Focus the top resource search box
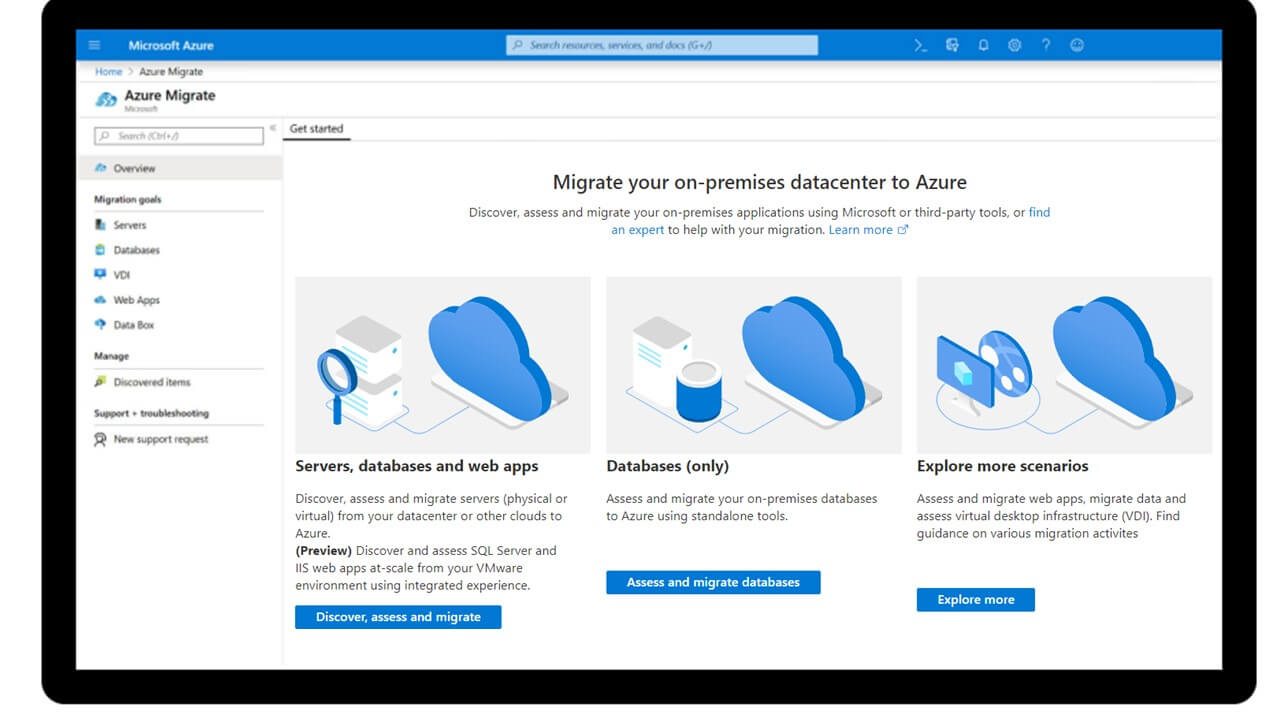This screenshot has width=1280, height=720. coord(661,45)
